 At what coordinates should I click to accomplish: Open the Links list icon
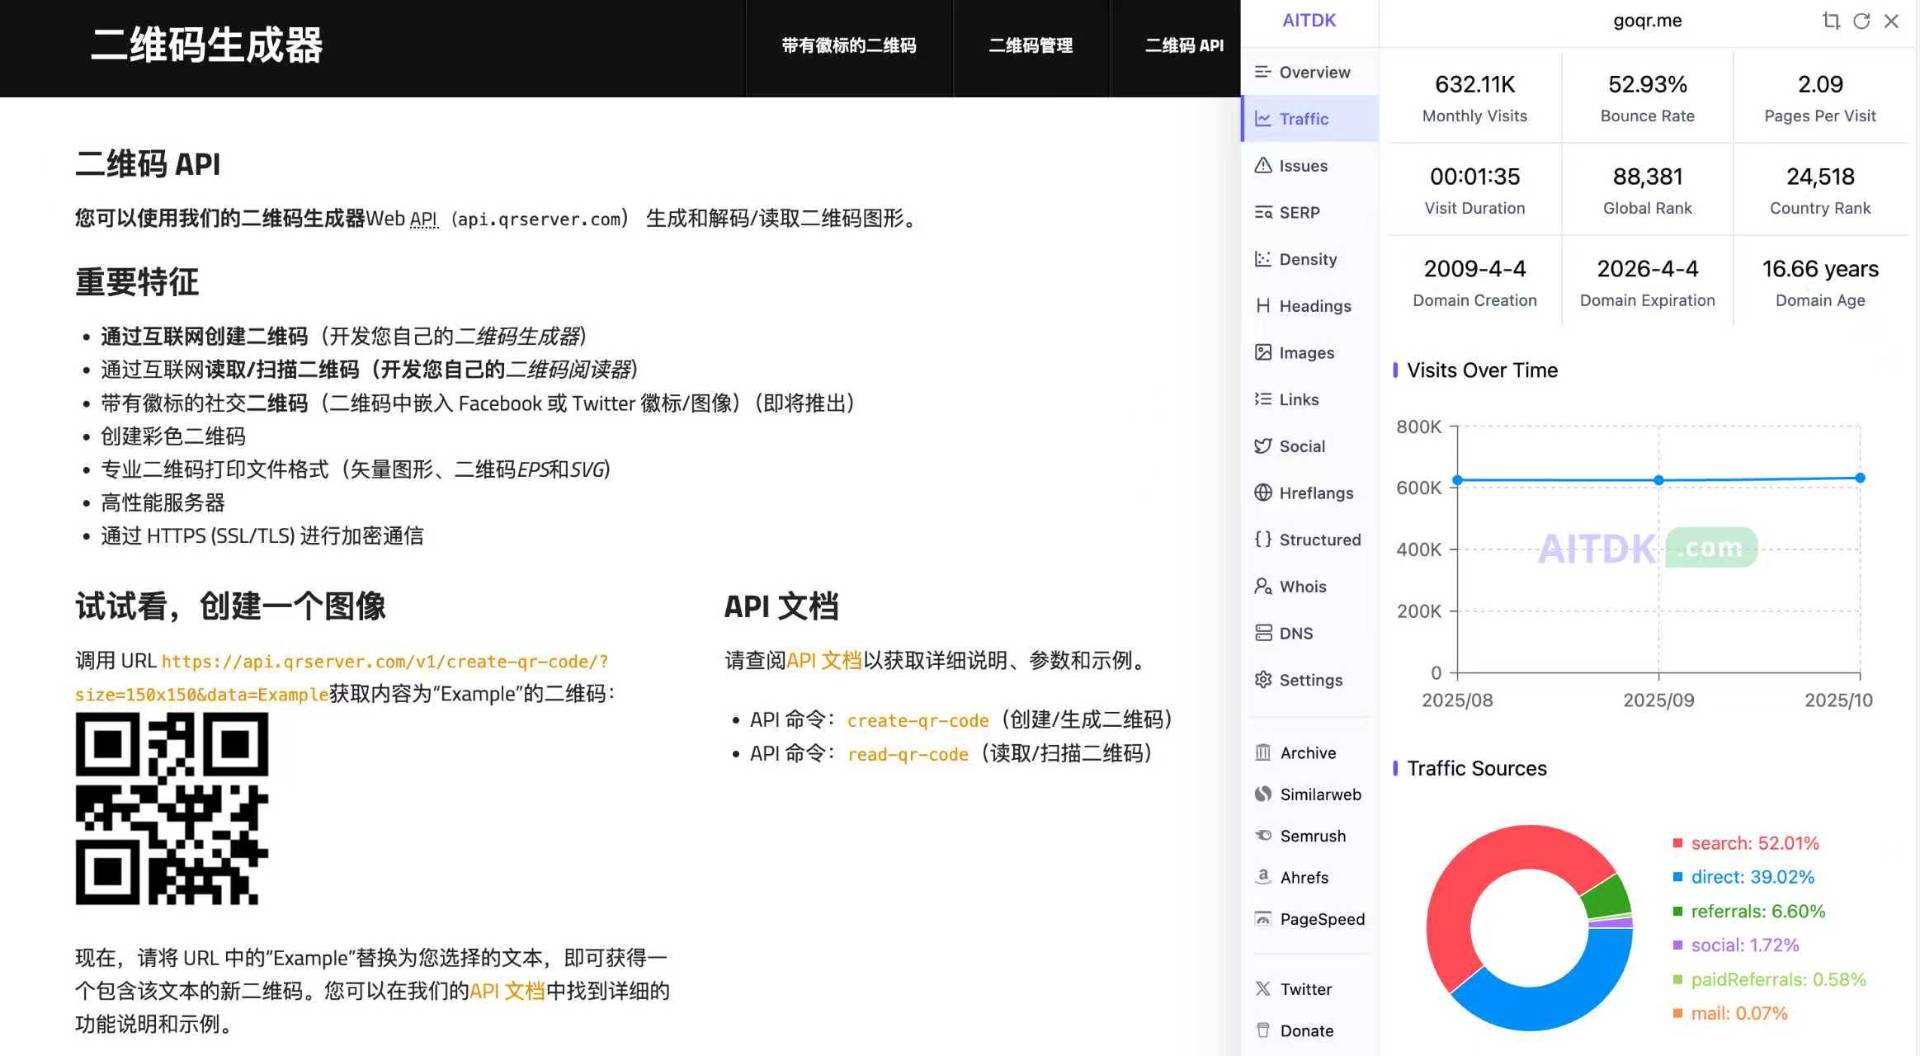tap(1263, 399)
